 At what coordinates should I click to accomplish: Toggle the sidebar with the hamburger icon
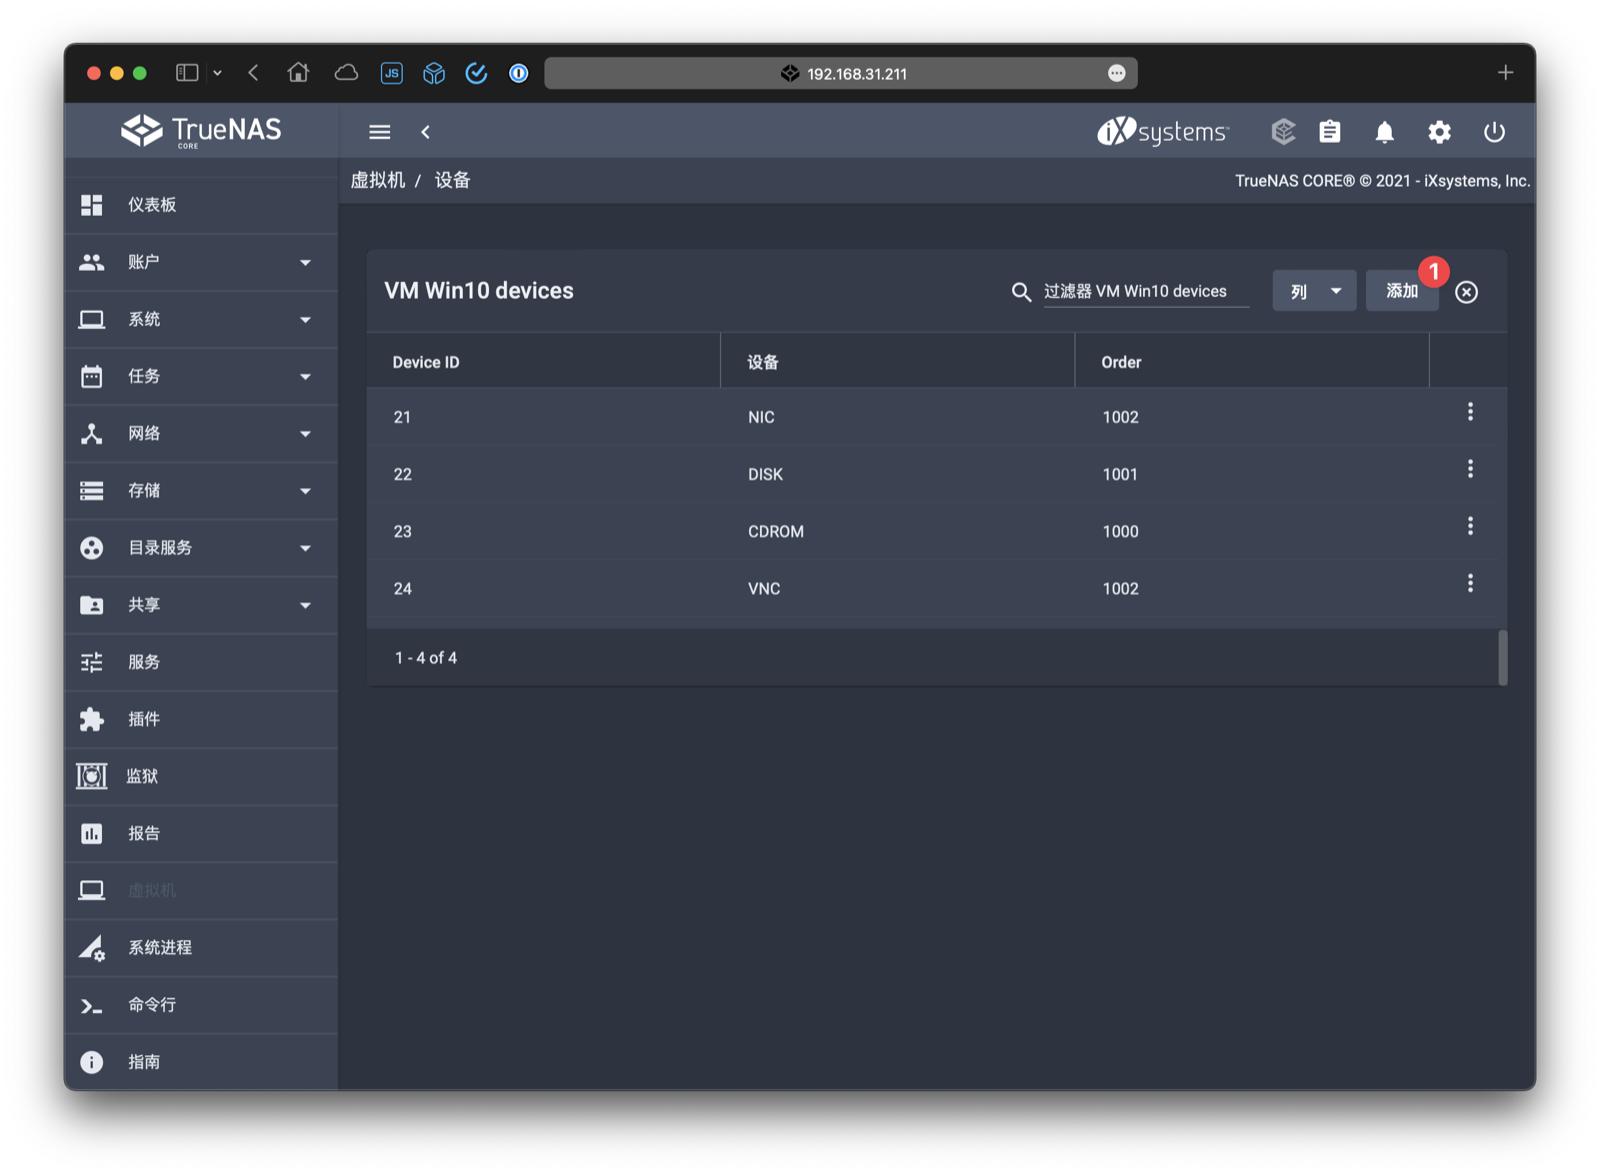pos(379,131)
